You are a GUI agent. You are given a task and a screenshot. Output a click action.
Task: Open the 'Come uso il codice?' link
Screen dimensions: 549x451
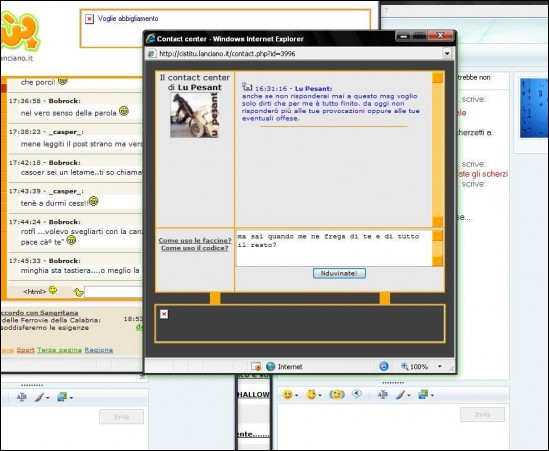(195, 248)
